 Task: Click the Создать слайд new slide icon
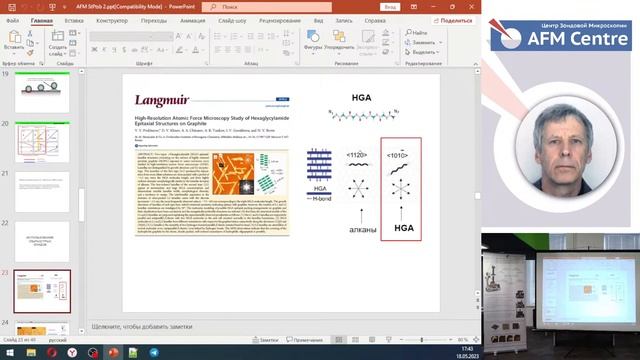pyautogui.click(x=58, y=36)
